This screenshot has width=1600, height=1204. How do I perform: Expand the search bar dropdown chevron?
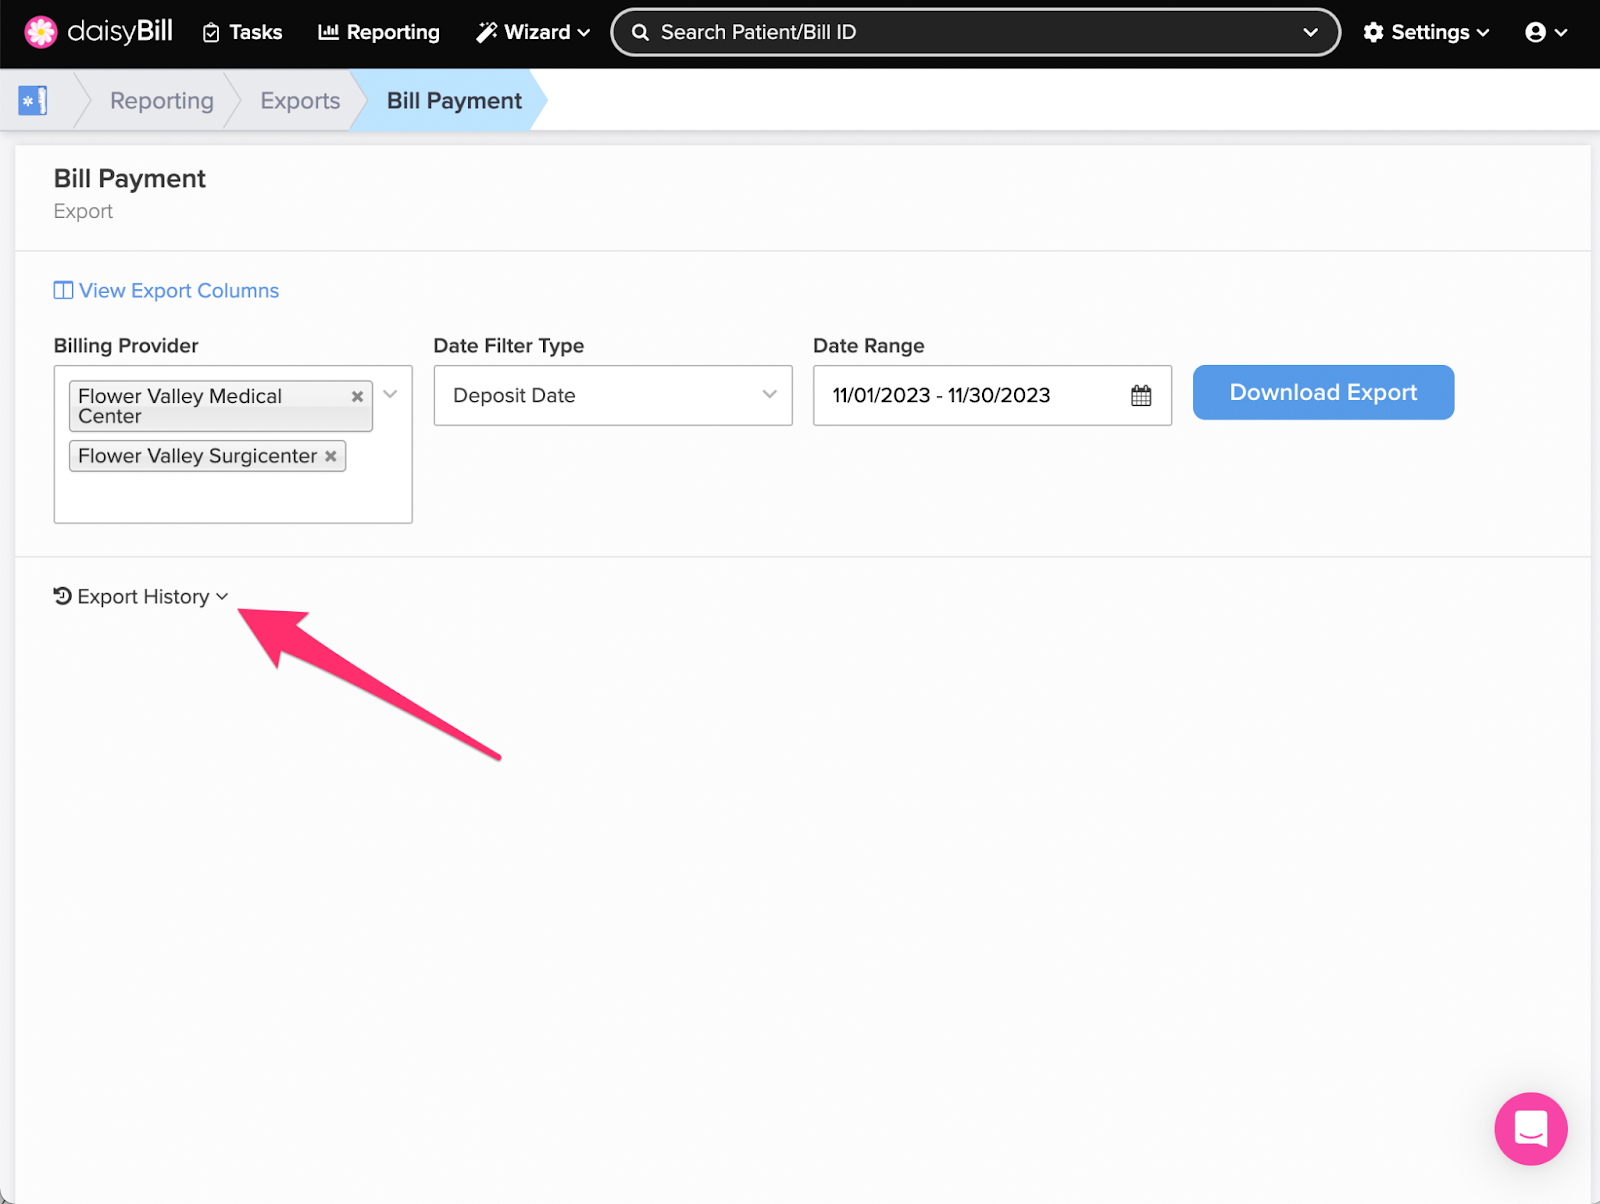[x=1310, y=32]
